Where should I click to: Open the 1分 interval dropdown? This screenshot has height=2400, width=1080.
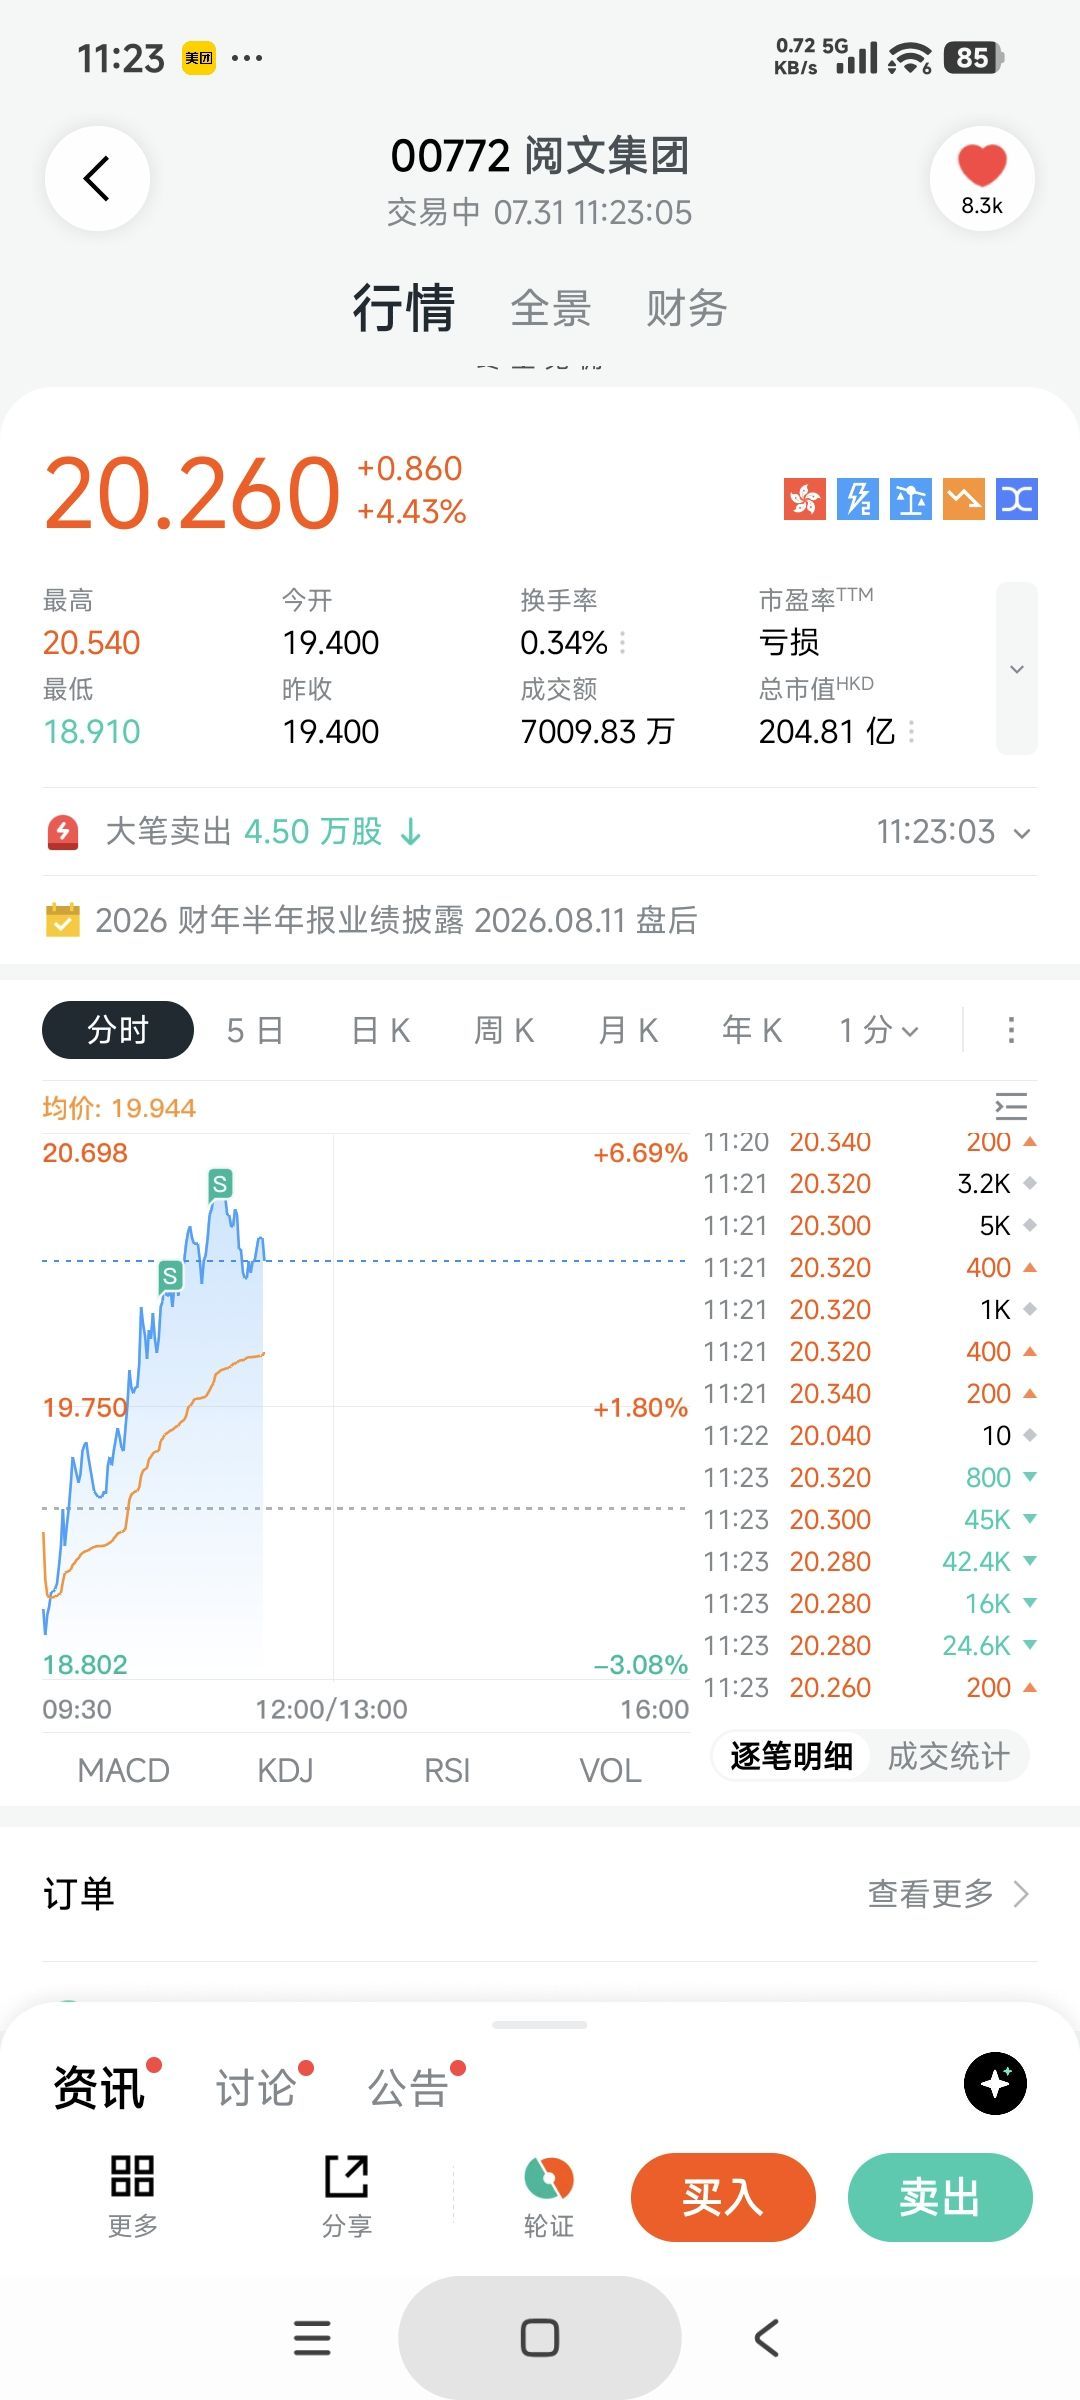pyautogui.click(x=878, y=1030)
